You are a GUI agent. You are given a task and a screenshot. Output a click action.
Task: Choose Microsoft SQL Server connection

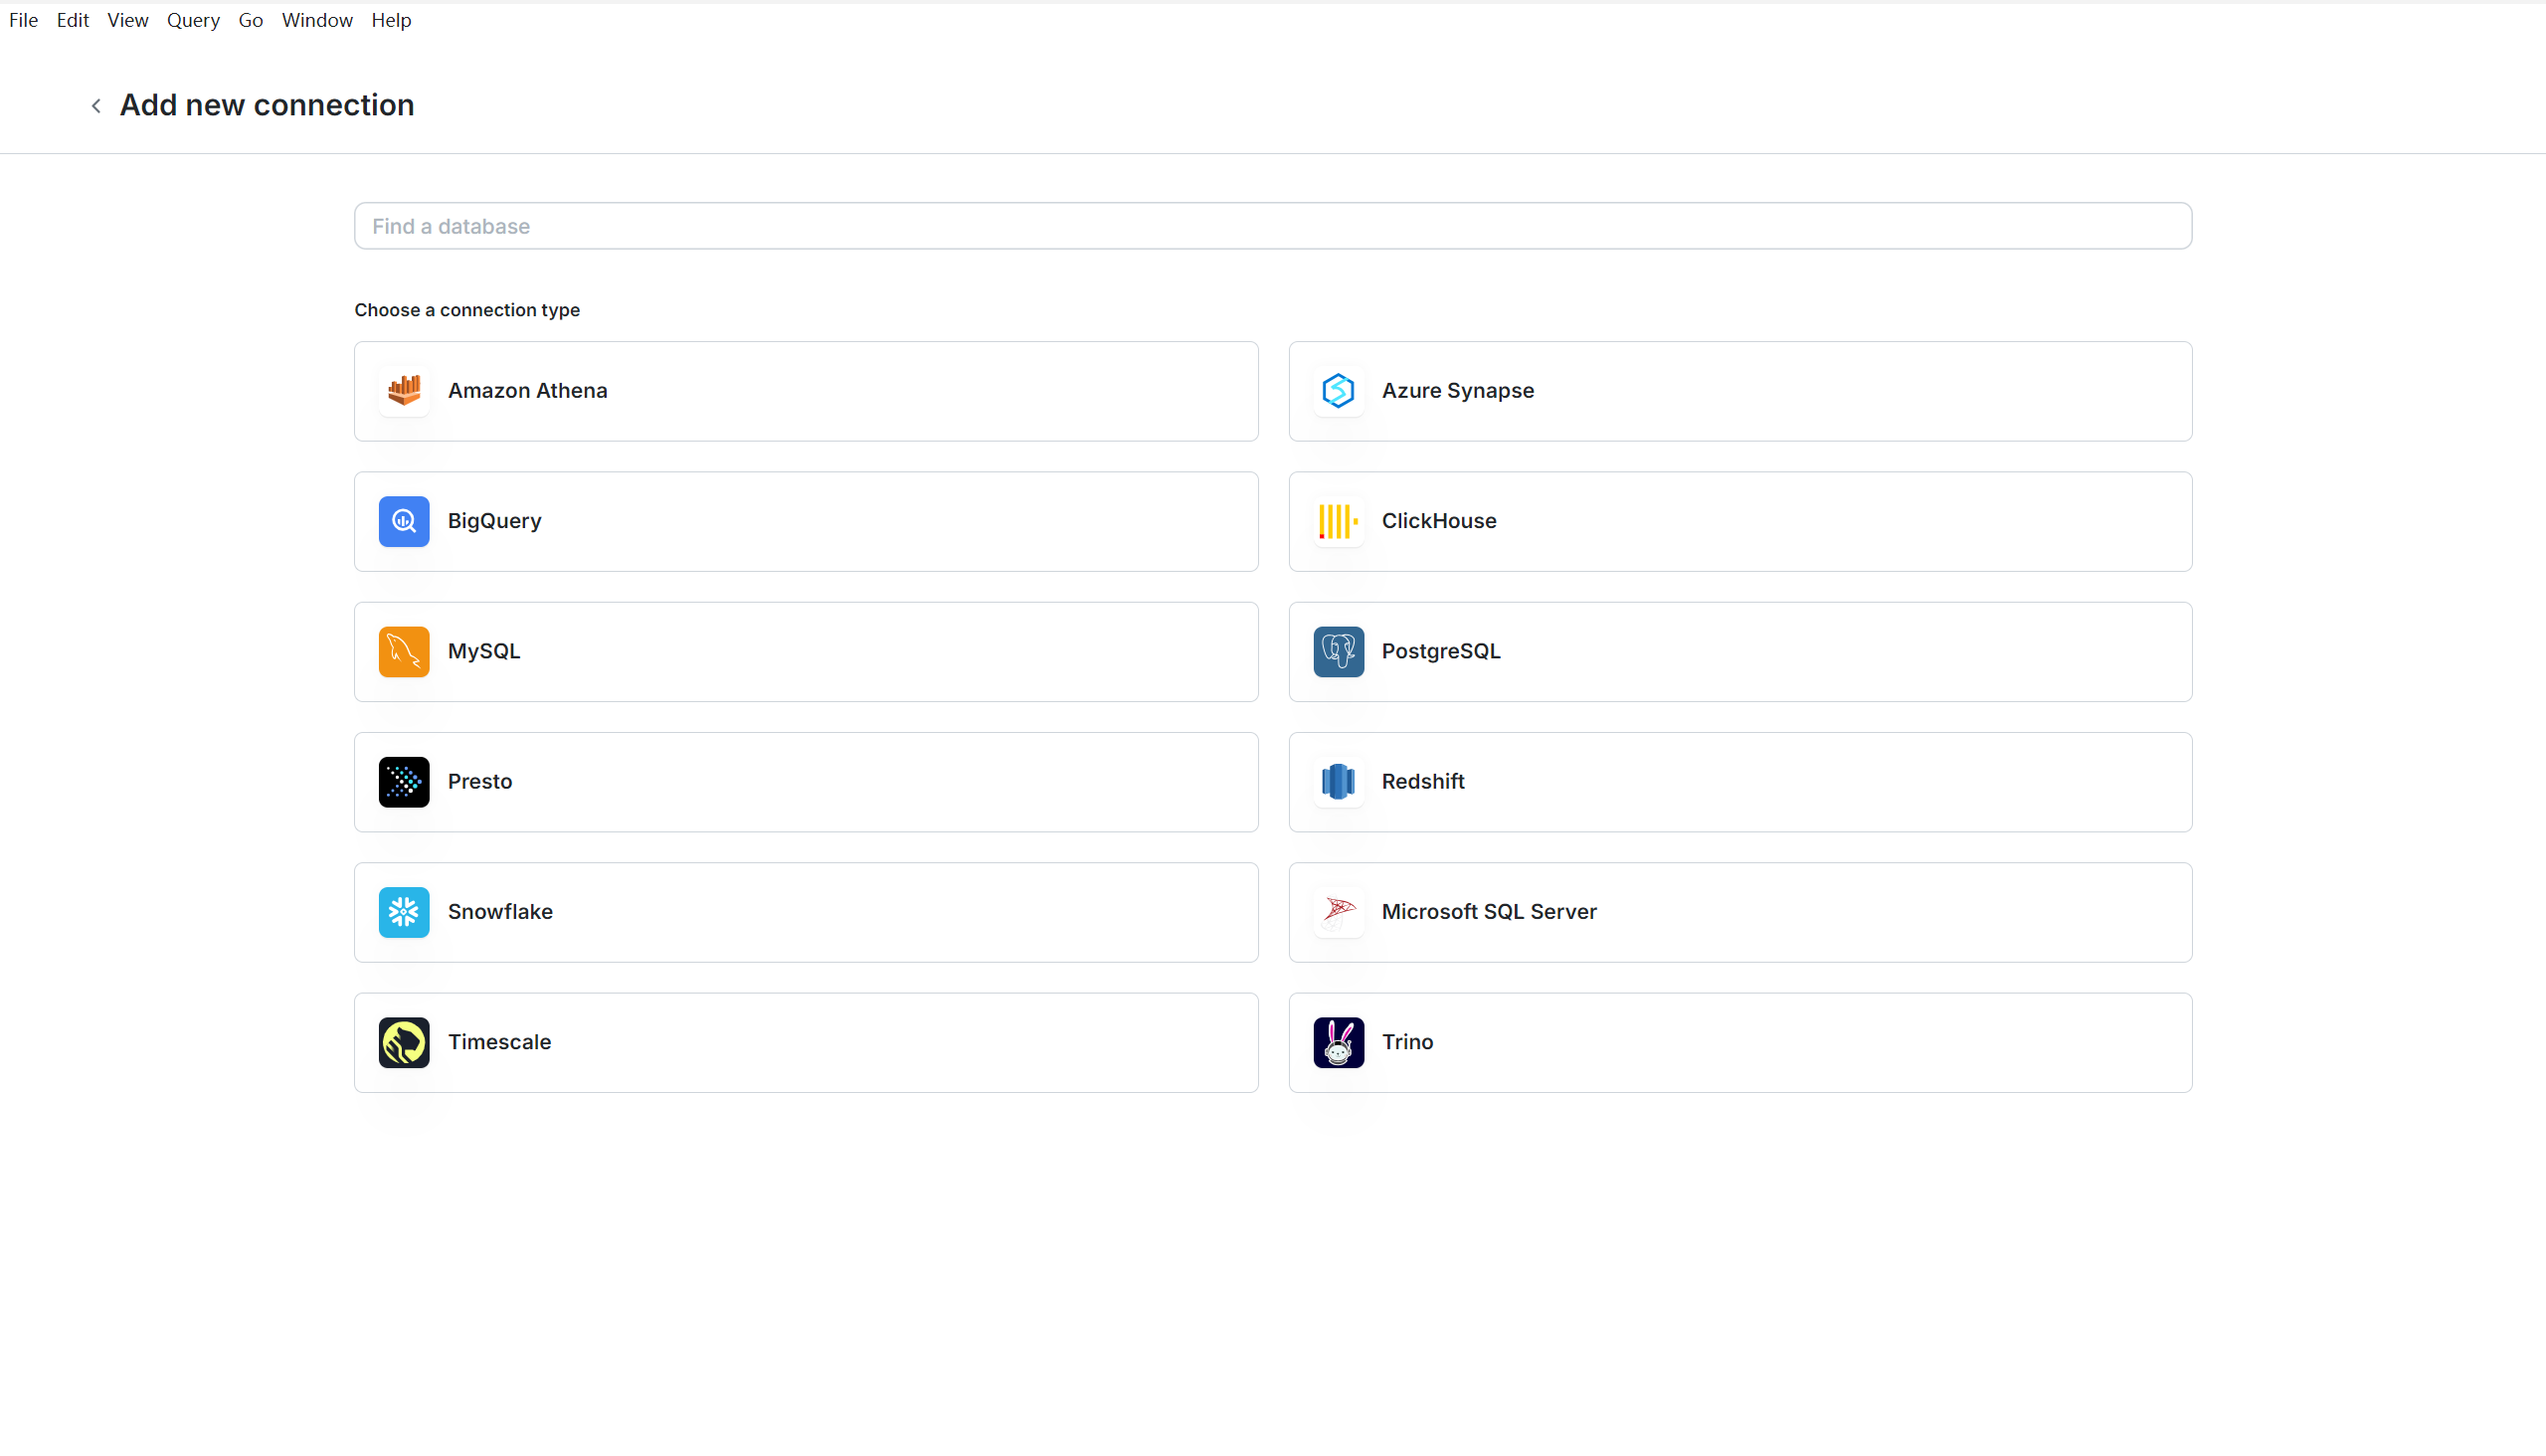[x=1740, y=912]
